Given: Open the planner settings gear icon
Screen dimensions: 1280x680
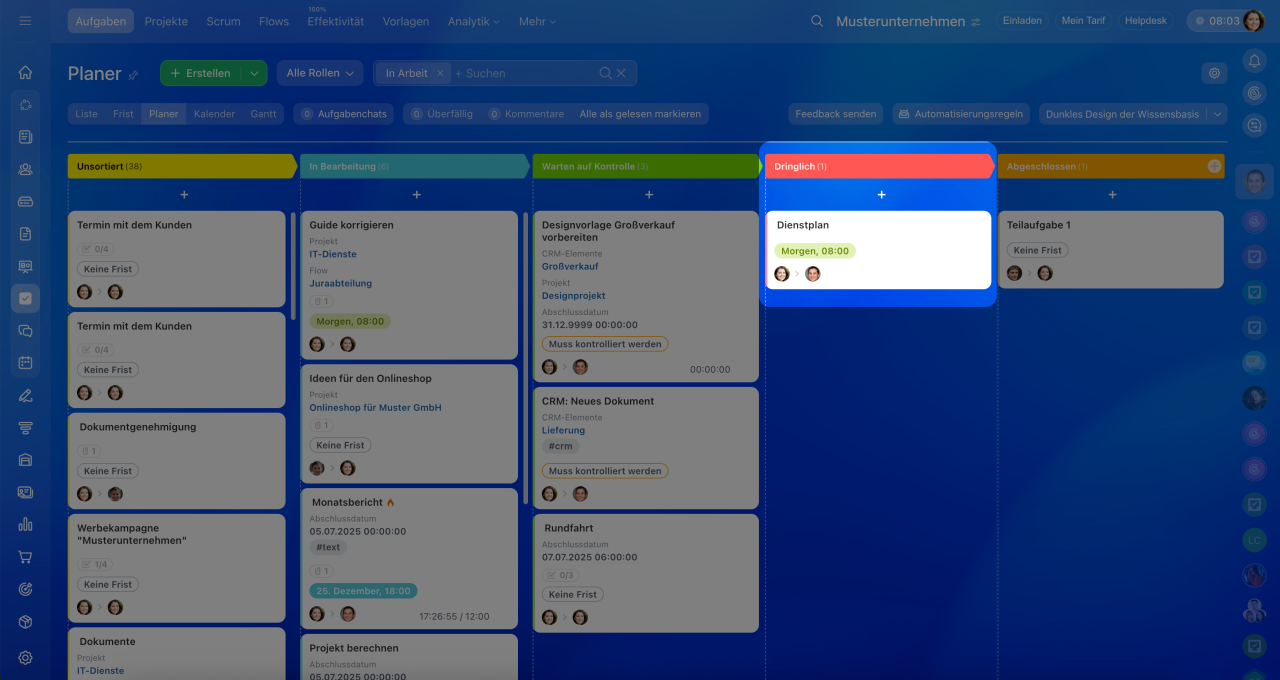Looking at the screenshot, I should coord(1214,73).
